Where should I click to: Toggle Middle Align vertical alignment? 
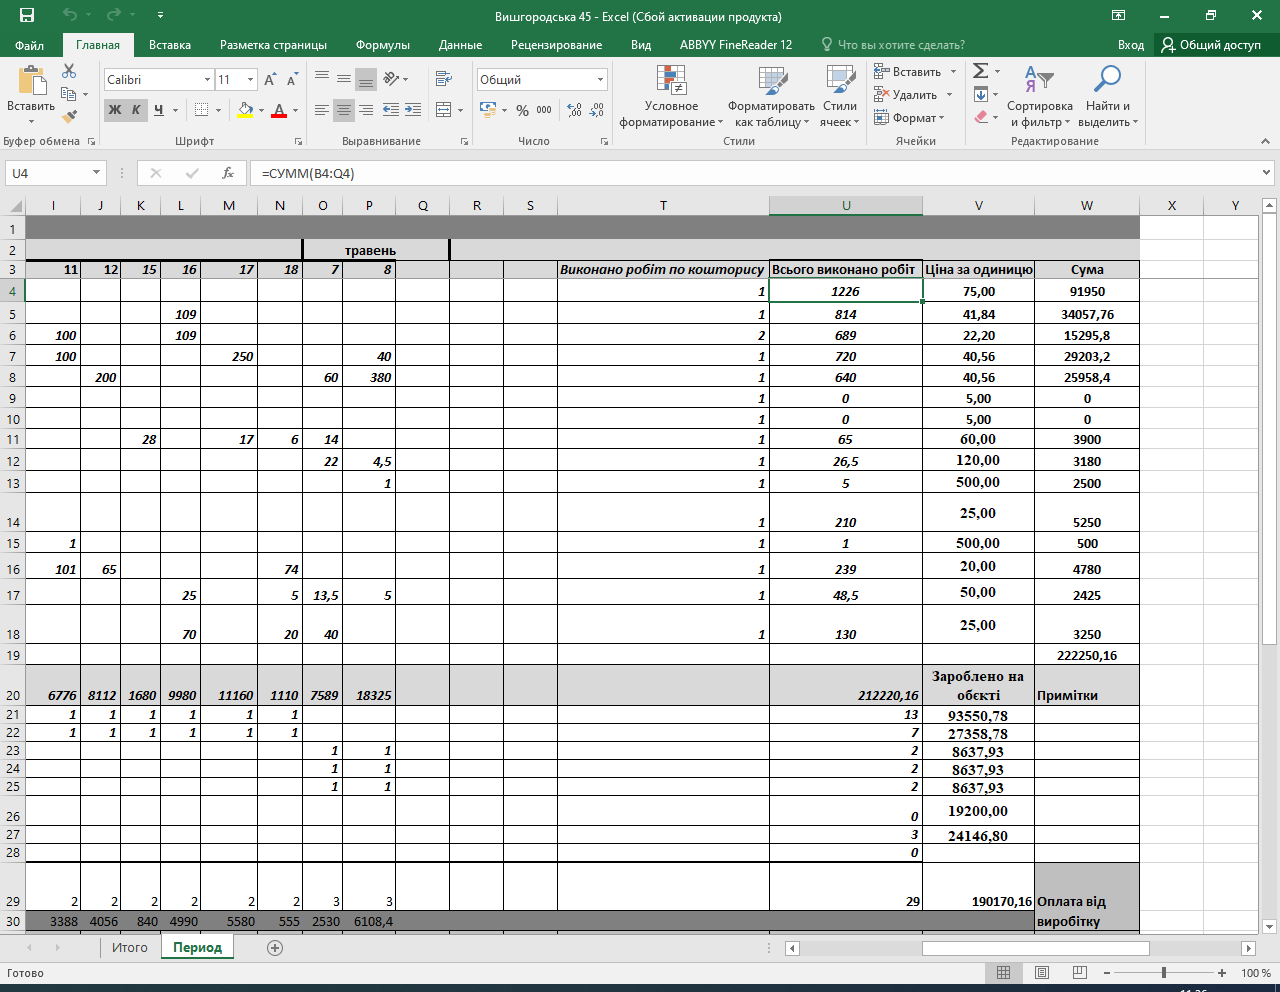point(344,79)
